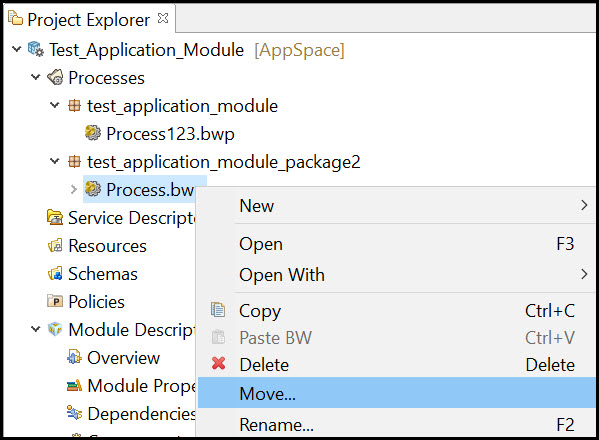Click the Copy pages icon
The image size is (599, 440).
(x=218, y=310)
